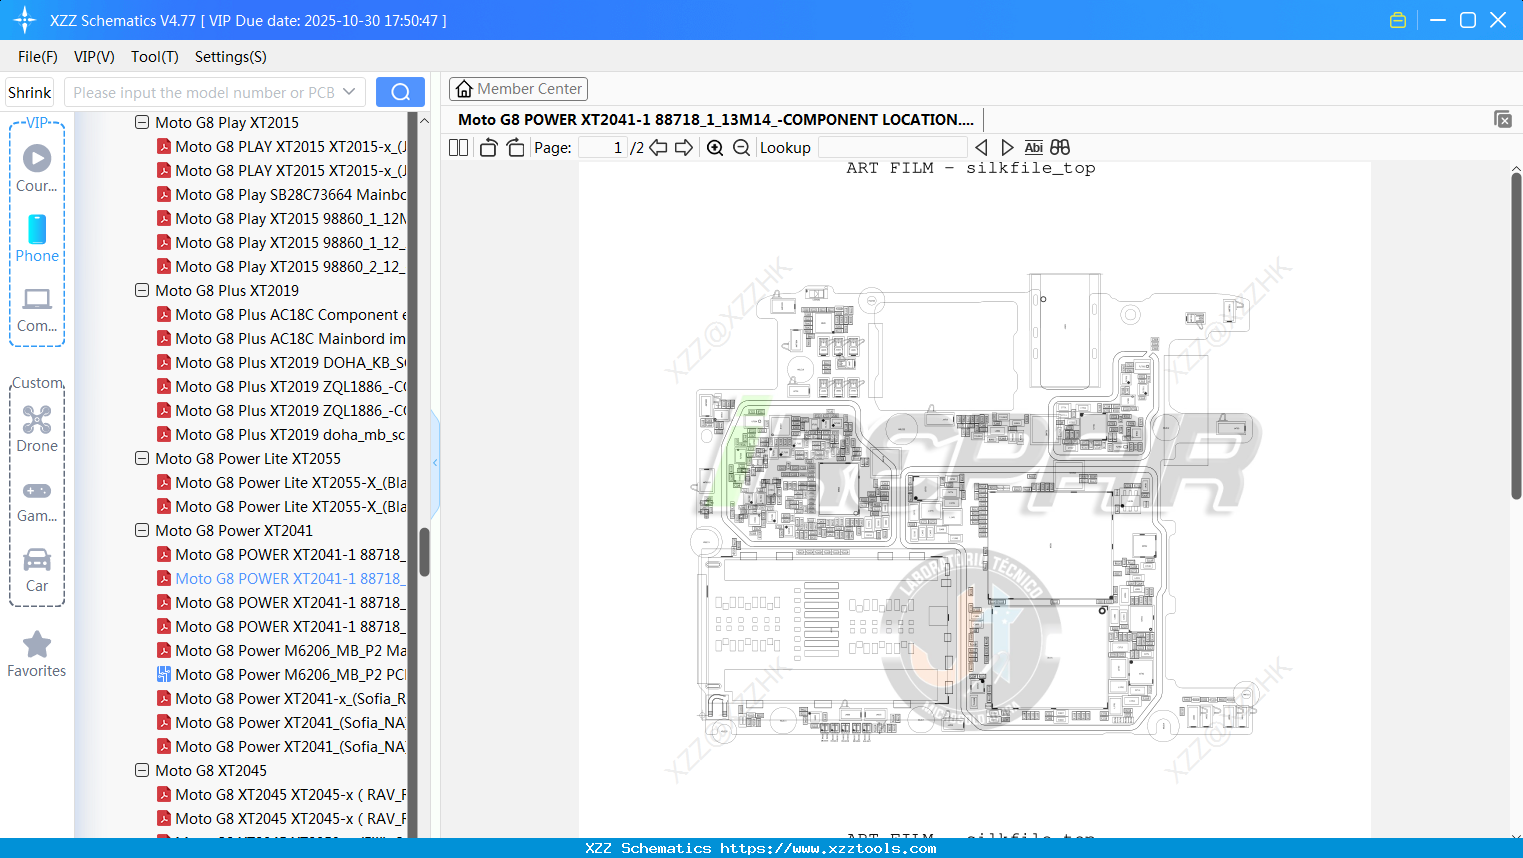
Task: Open the Tool menu
Action: click(x=154, y=57)
